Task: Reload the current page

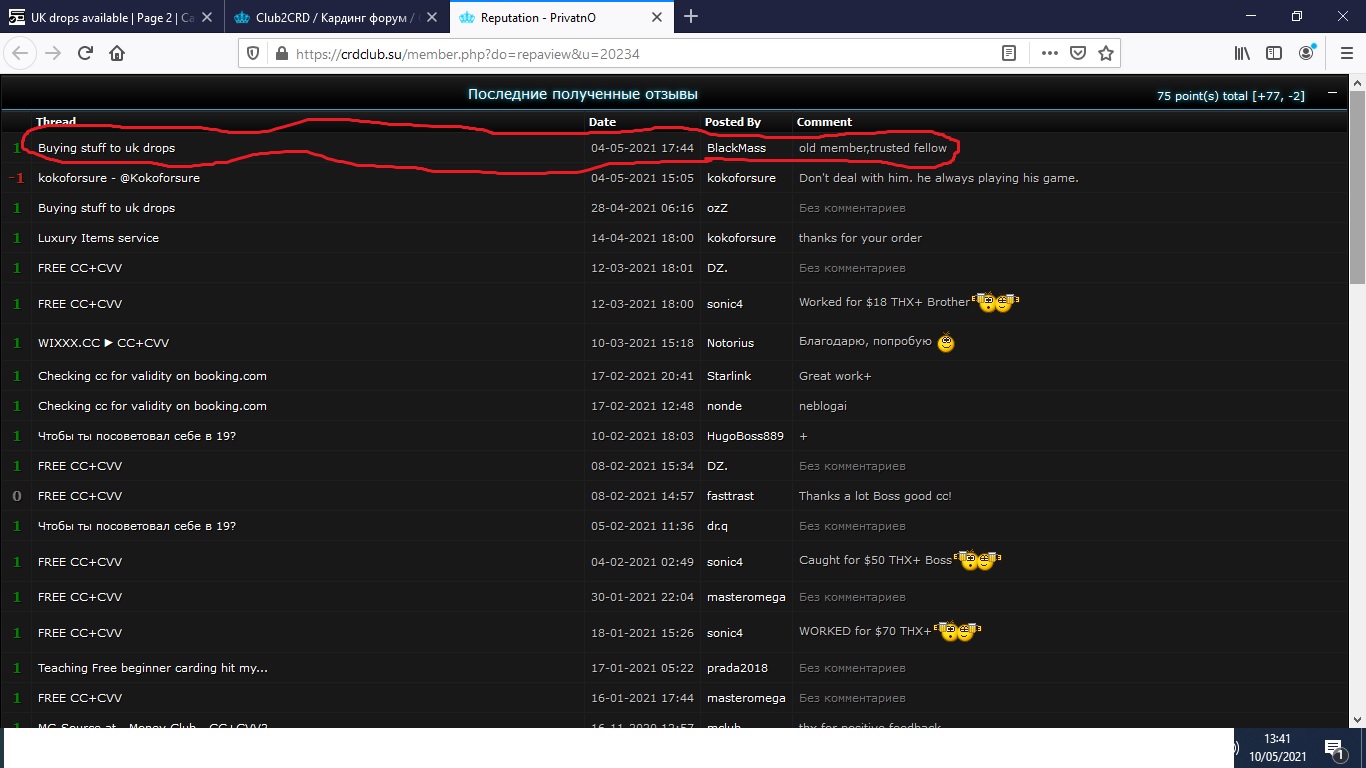Action: [x=85, y=54]
